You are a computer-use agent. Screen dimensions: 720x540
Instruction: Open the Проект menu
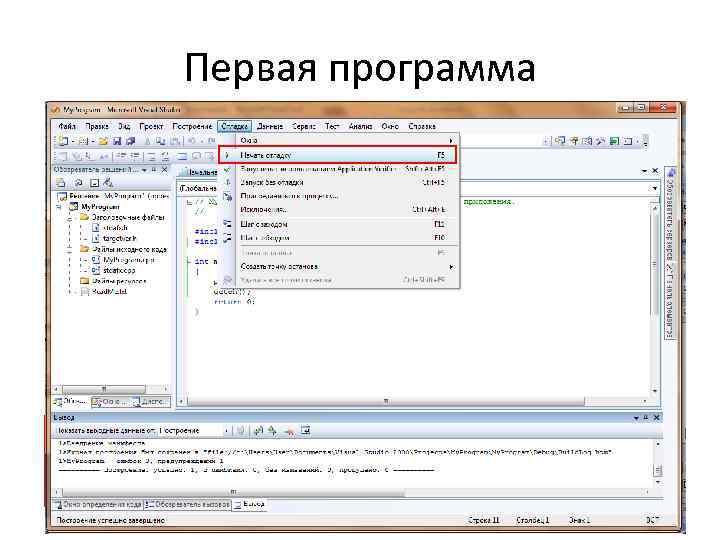coord(151,126)
